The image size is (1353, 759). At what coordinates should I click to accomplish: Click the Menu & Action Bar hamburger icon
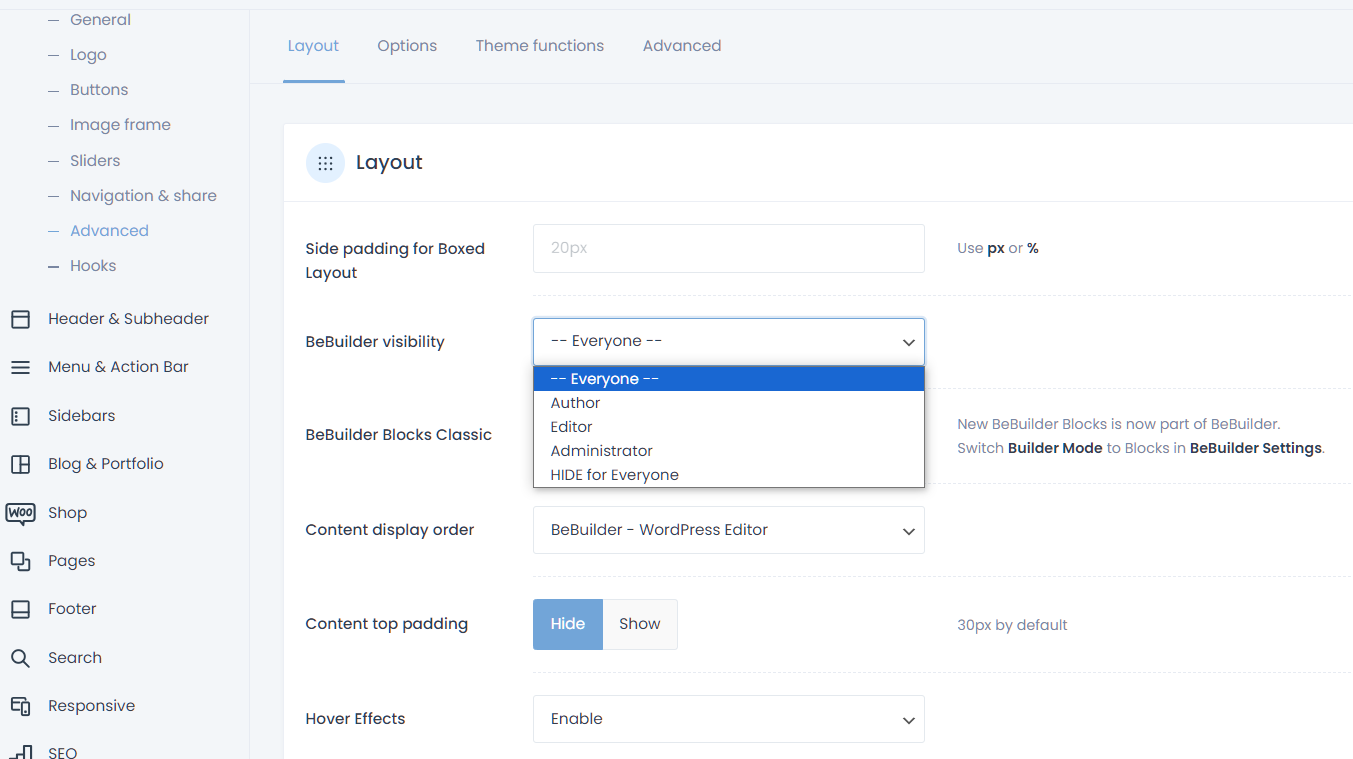click(x=20, y=367)
